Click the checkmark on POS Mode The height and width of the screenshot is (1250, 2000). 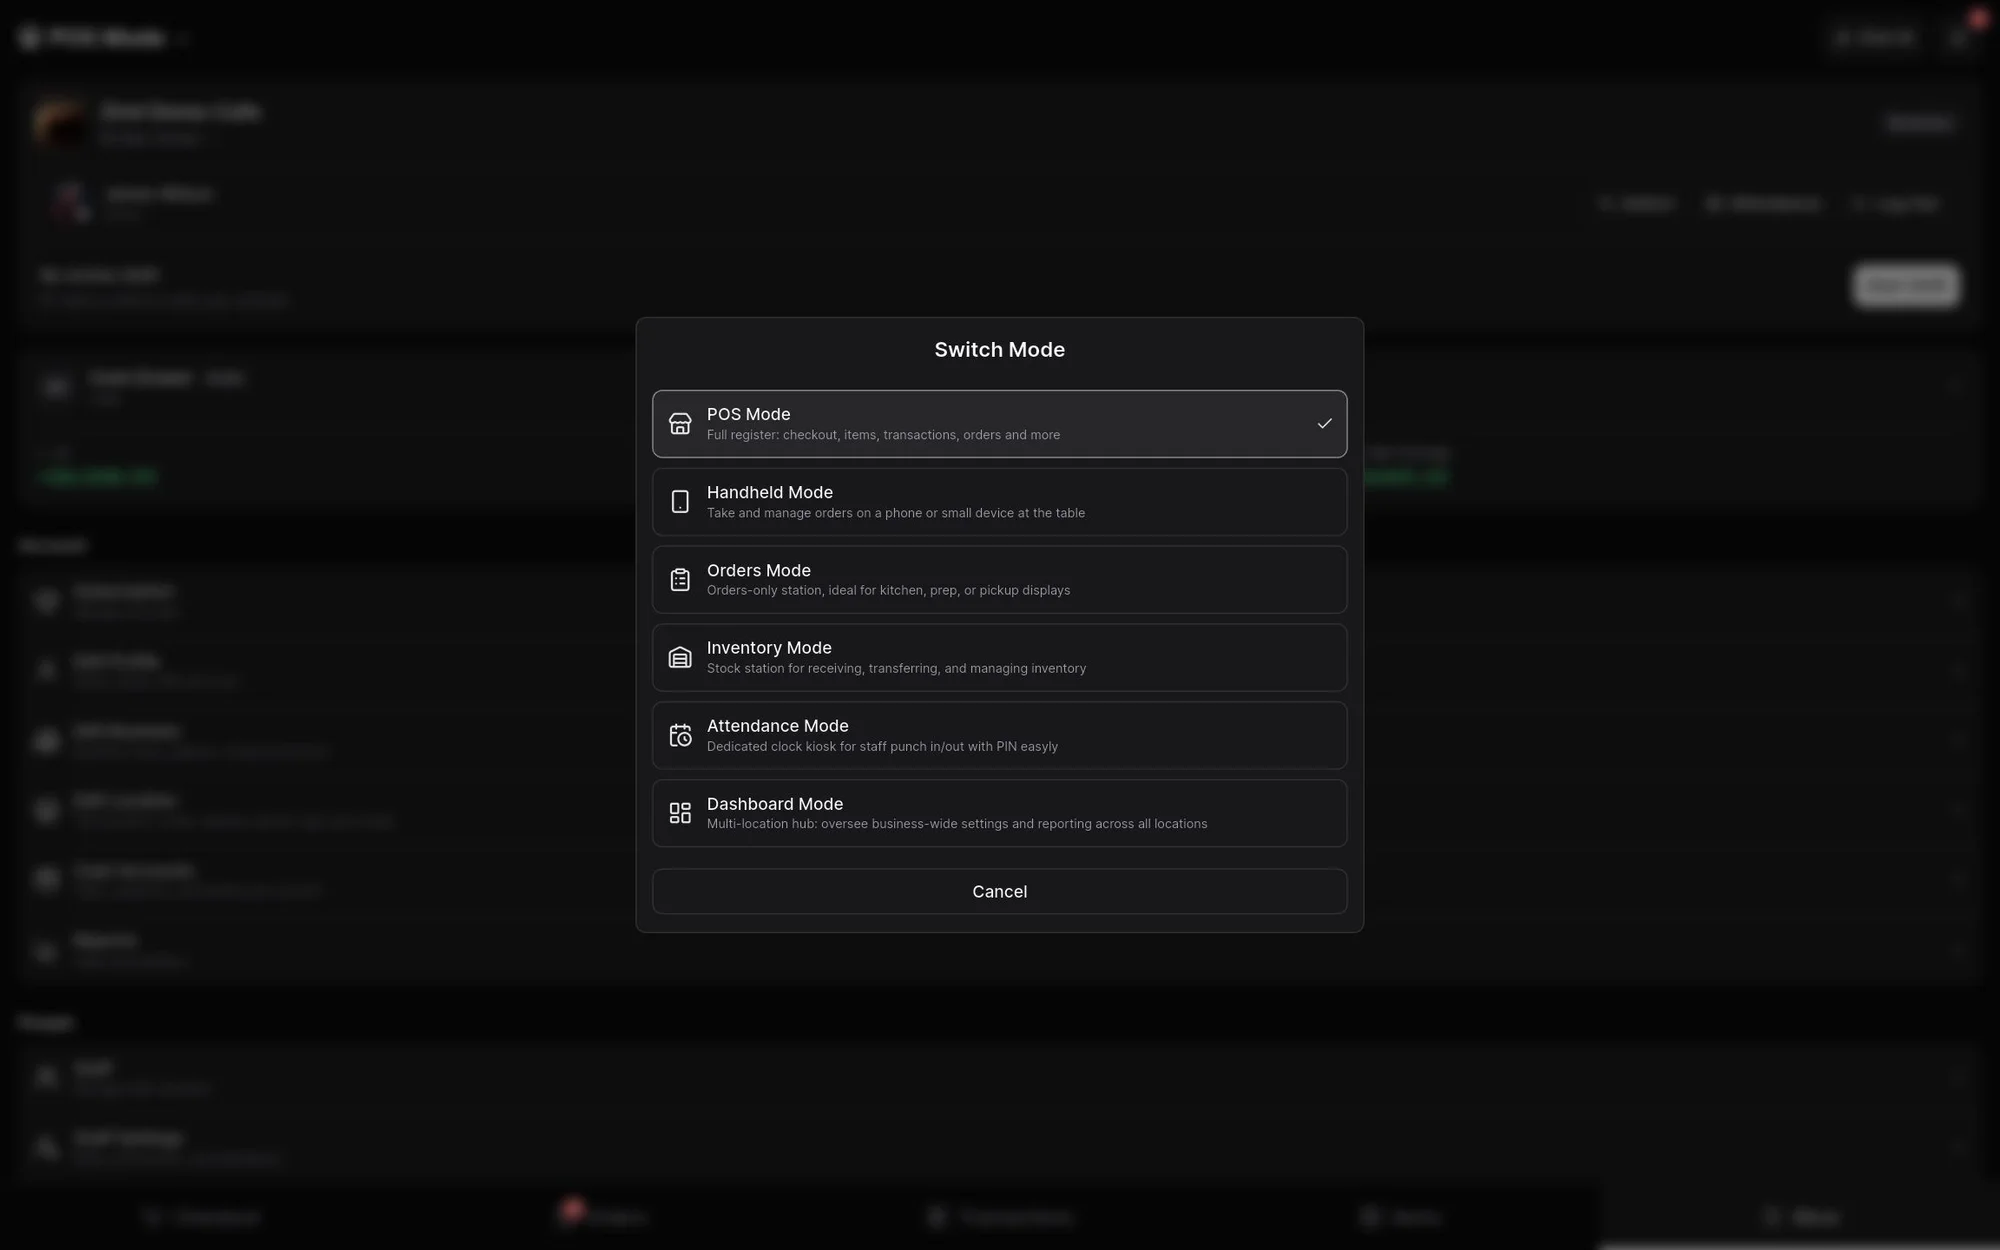point(1324,424)
